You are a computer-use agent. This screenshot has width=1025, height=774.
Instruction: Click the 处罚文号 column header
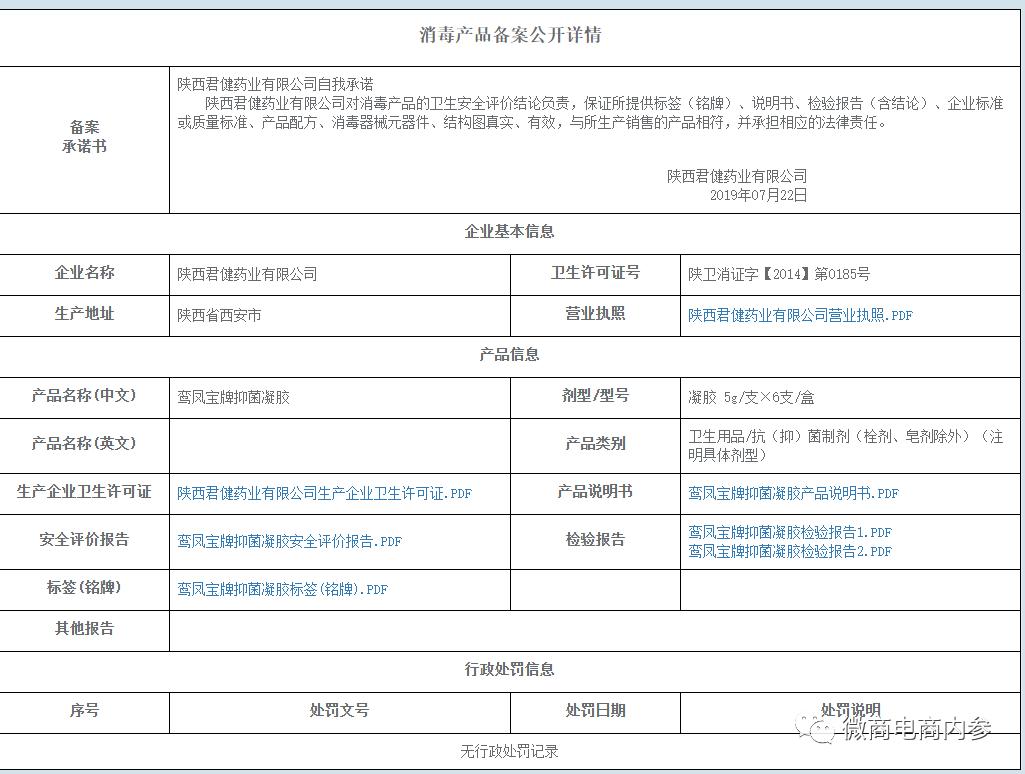coord(339,711)
